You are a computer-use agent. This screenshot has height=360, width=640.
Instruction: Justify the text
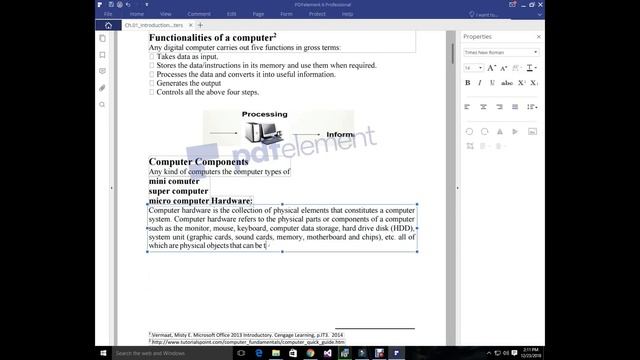[x=515, y=107]
